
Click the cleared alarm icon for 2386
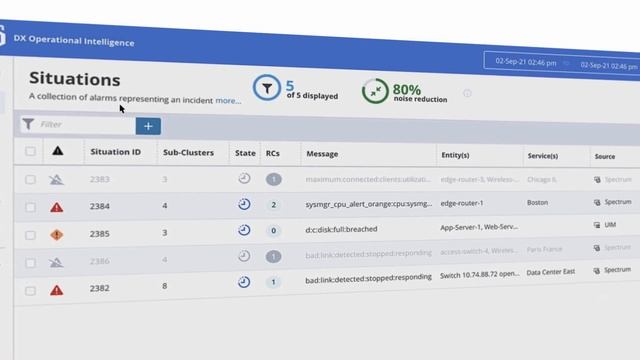[56, 262]
